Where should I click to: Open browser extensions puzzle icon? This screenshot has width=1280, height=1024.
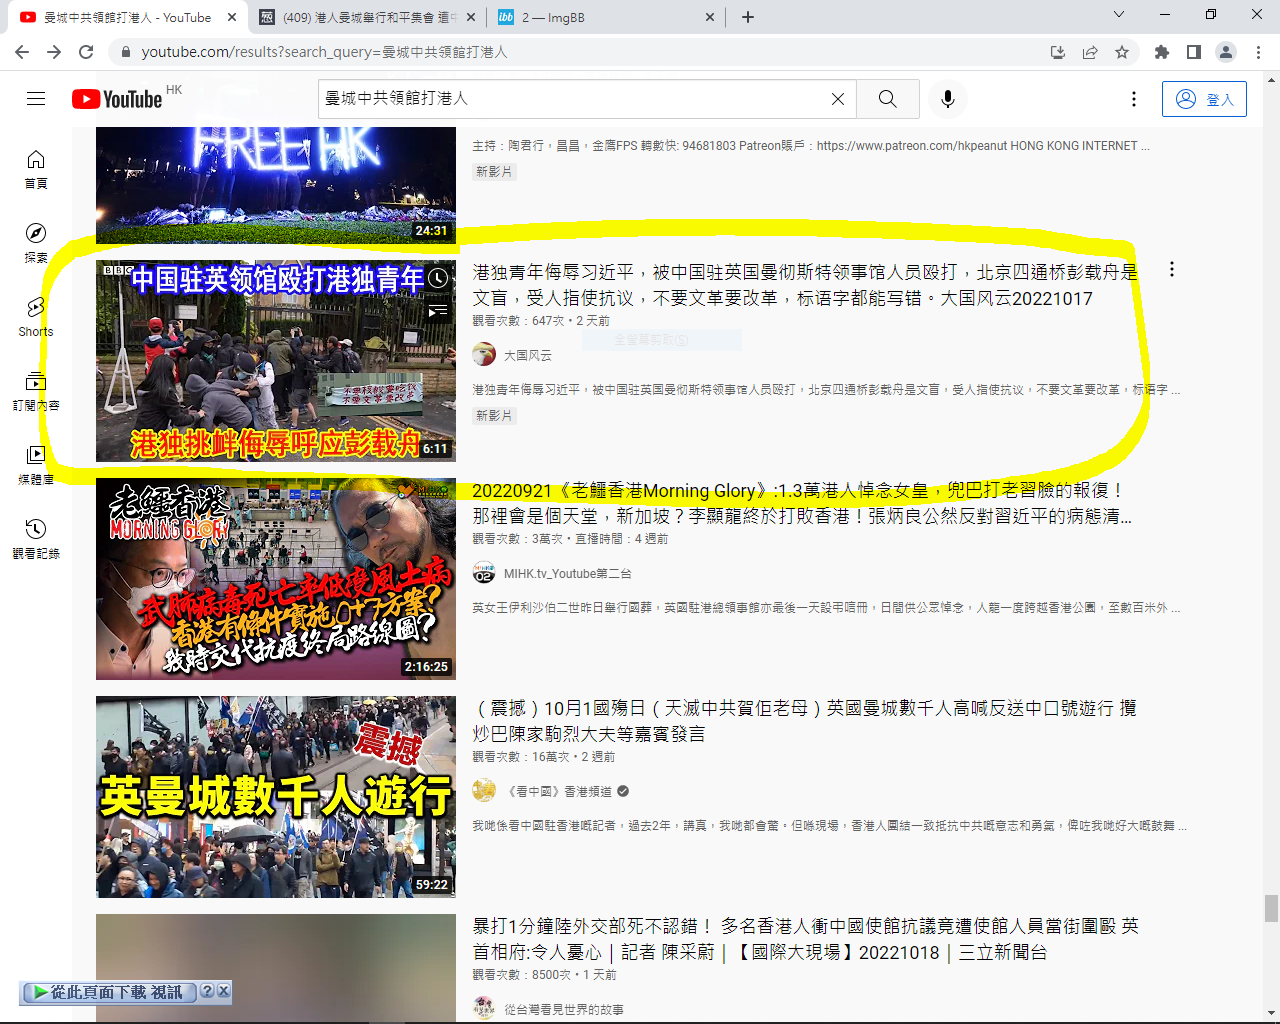click(1162, 52)
